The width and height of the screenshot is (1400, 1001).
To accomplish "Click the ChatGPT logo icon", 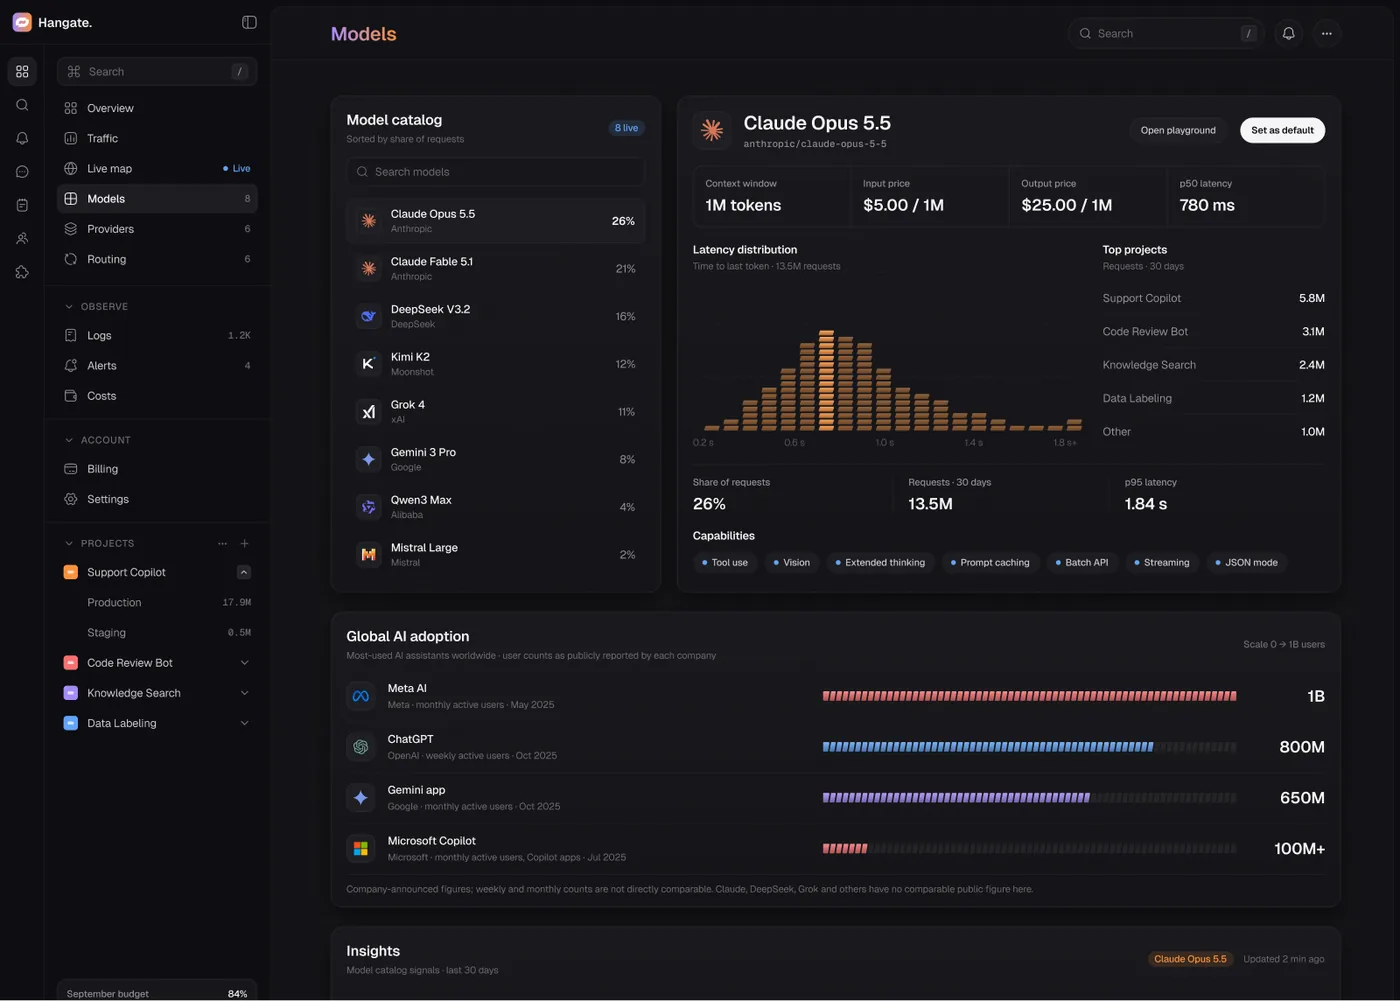I will tap(361, 747).
